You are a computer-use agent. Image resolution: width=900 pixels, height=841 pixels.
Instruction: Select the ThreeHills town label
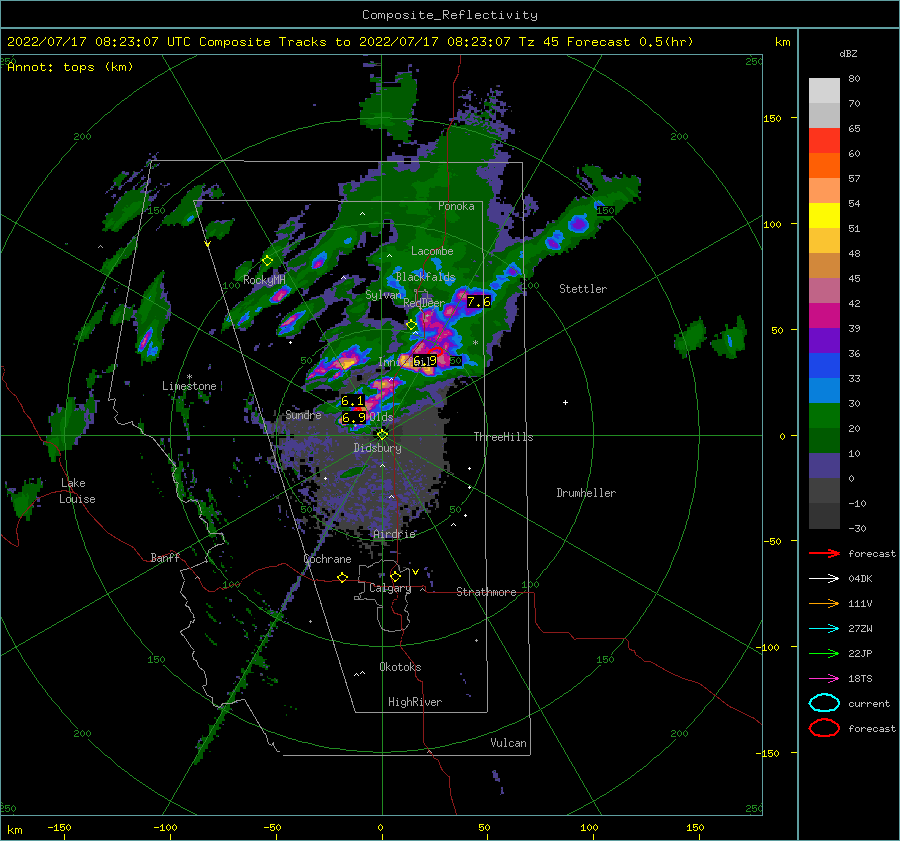click(x=503, y=437)
